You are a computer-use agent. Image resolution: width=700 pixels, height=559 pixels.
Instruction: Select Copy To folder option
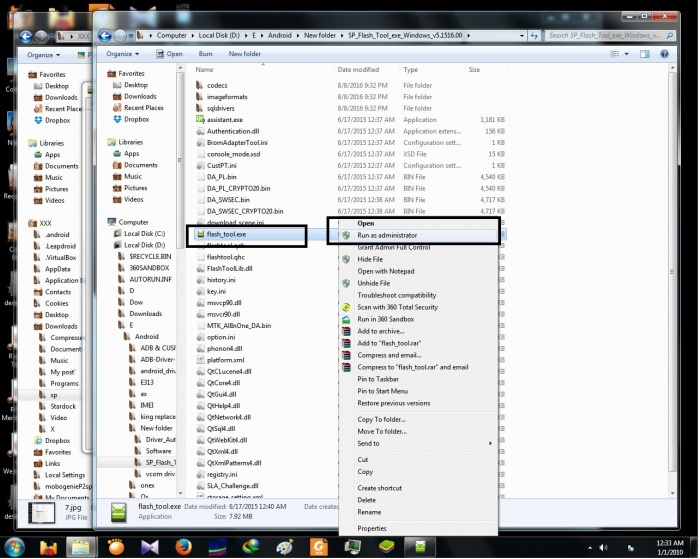coord(419,419)
